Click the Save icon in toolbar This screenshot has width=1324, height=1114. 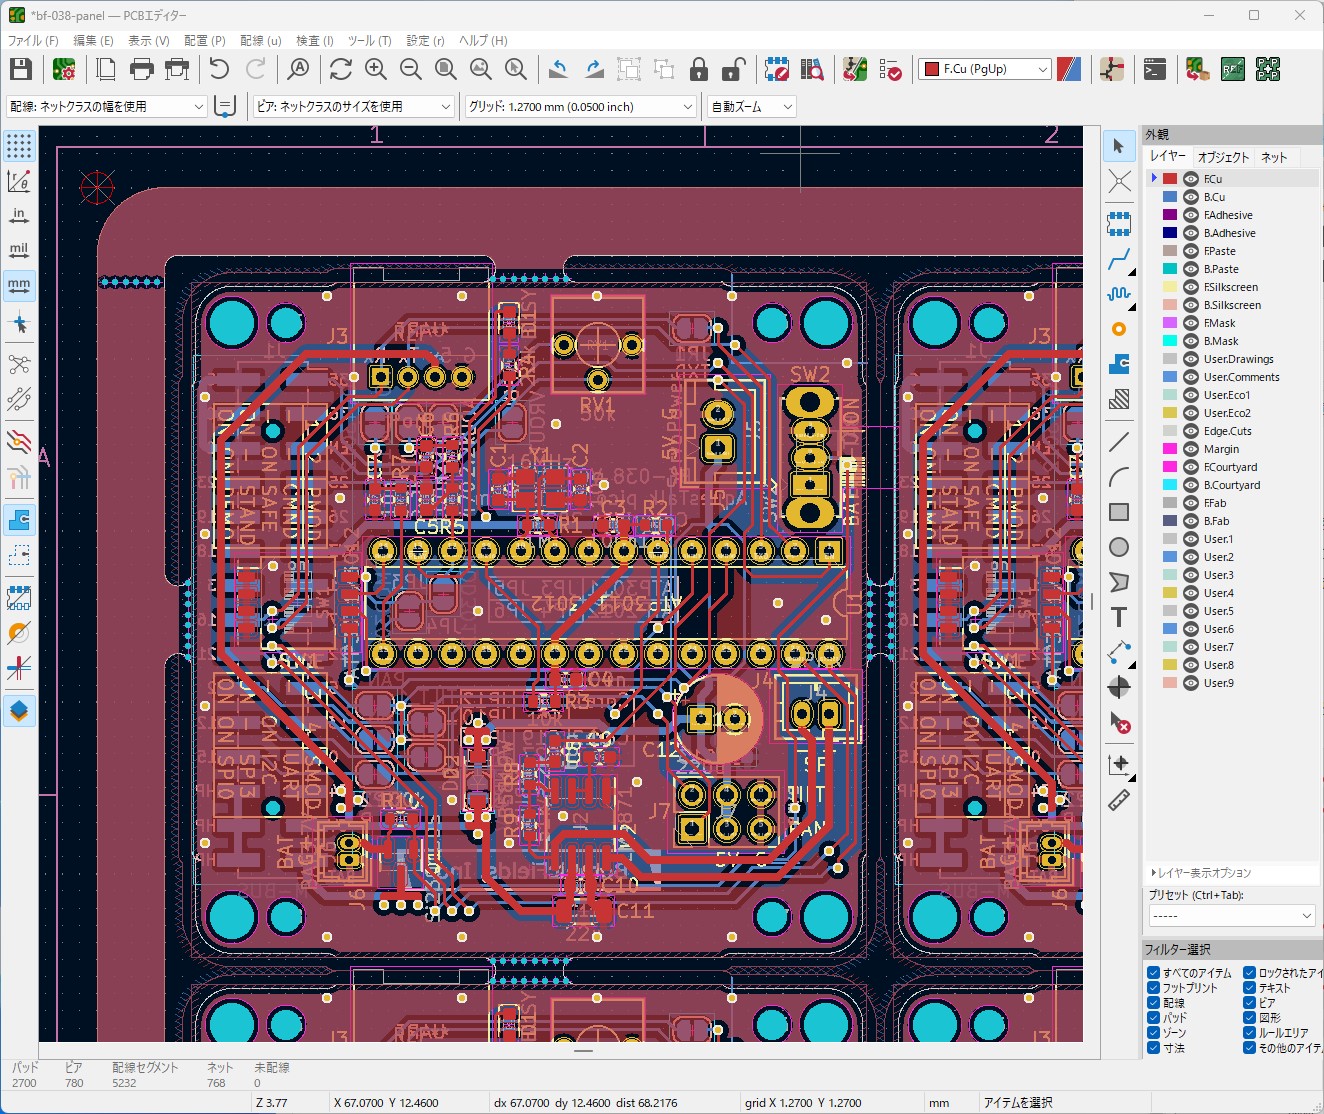pyautogui.click(x=21, y=69)
